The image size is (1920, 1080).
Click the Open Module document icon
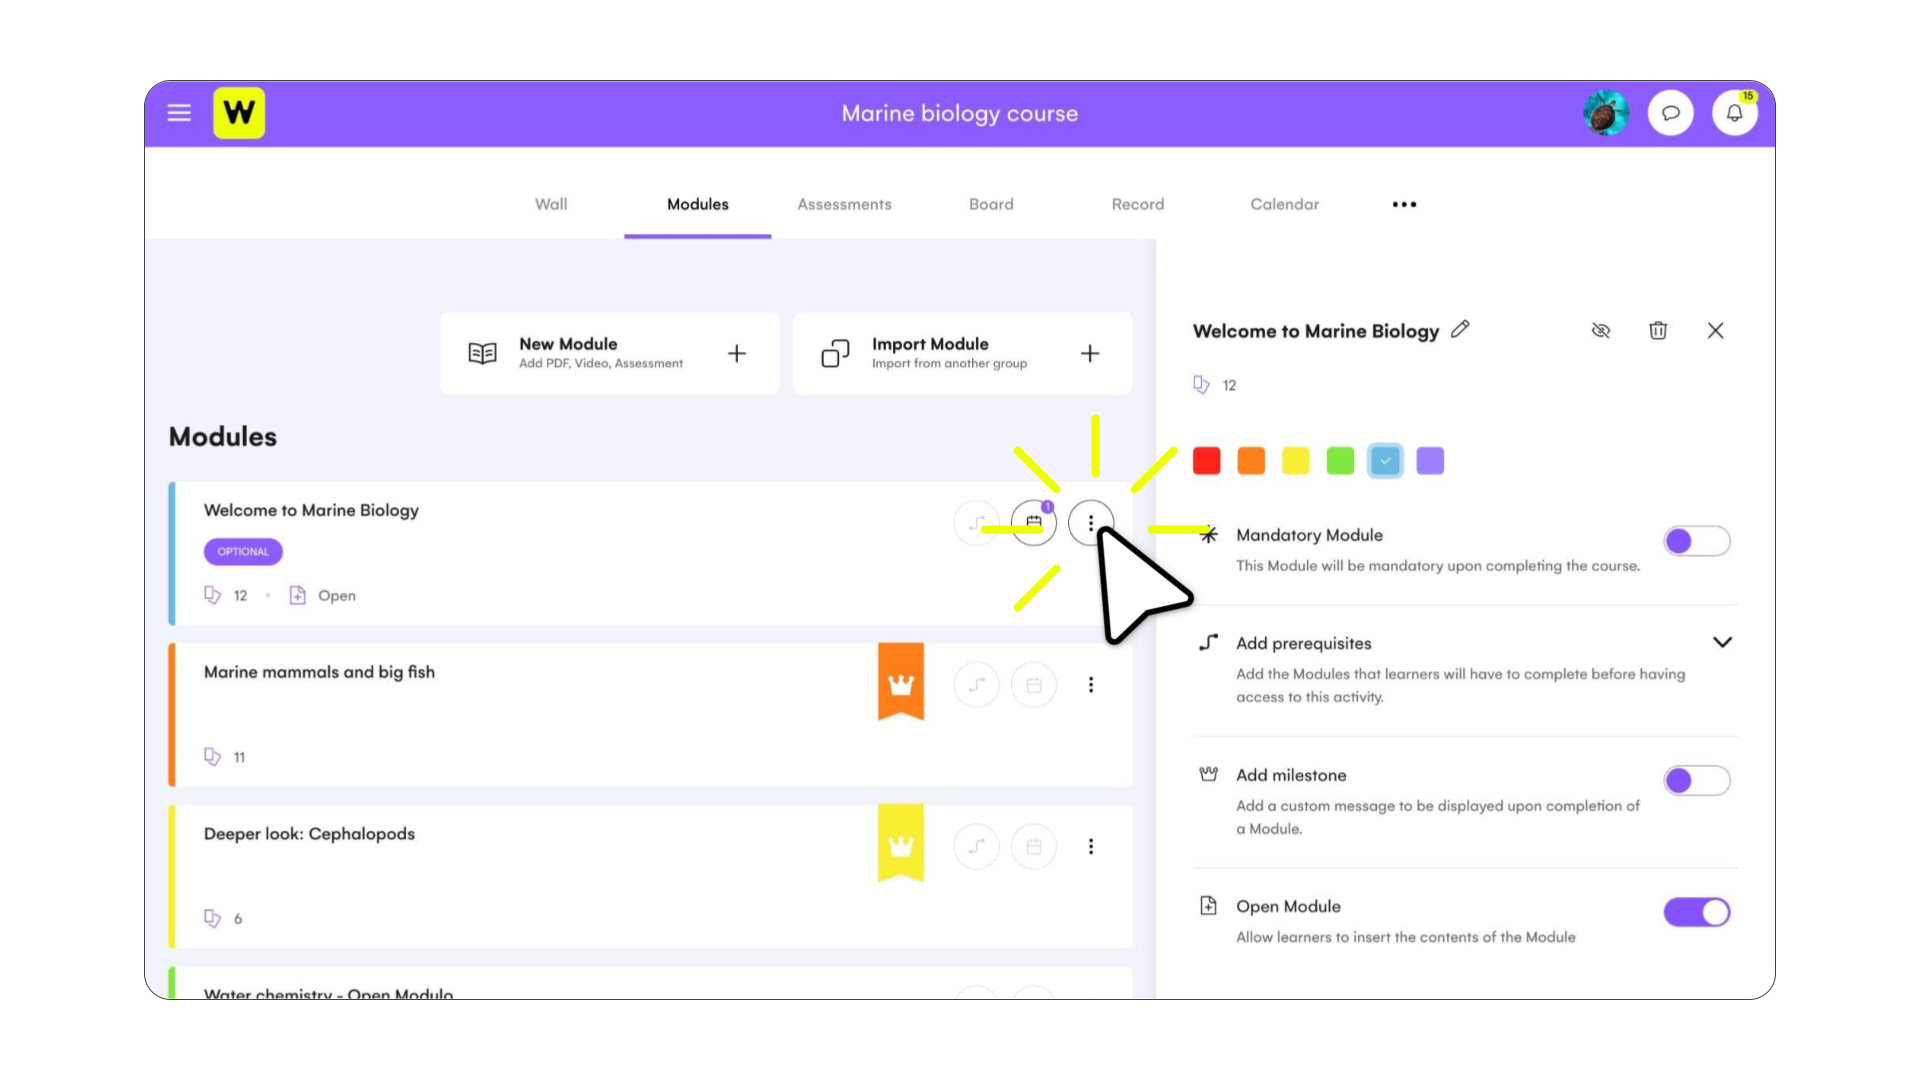tap(1208, 905)
